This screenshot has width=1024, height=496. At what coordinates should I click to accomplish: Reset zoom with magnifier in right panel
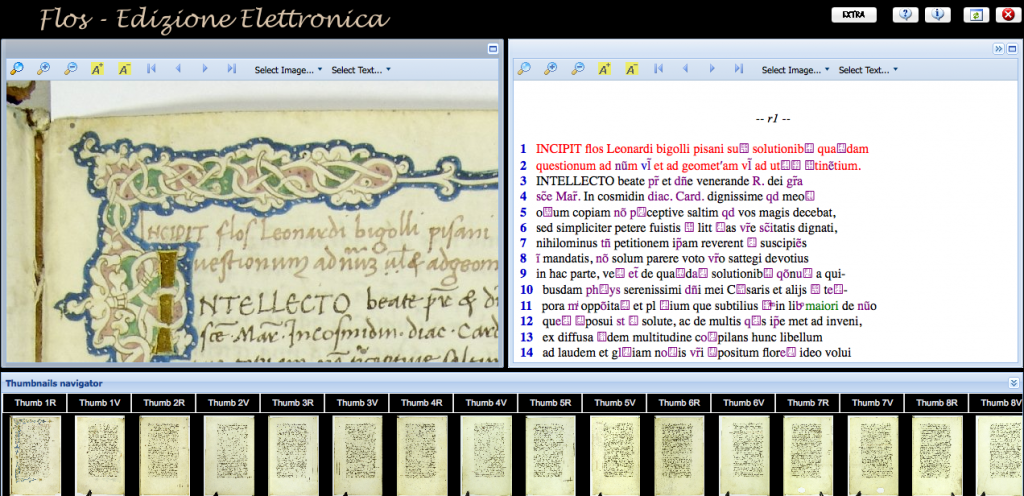(x=524, y=69)
